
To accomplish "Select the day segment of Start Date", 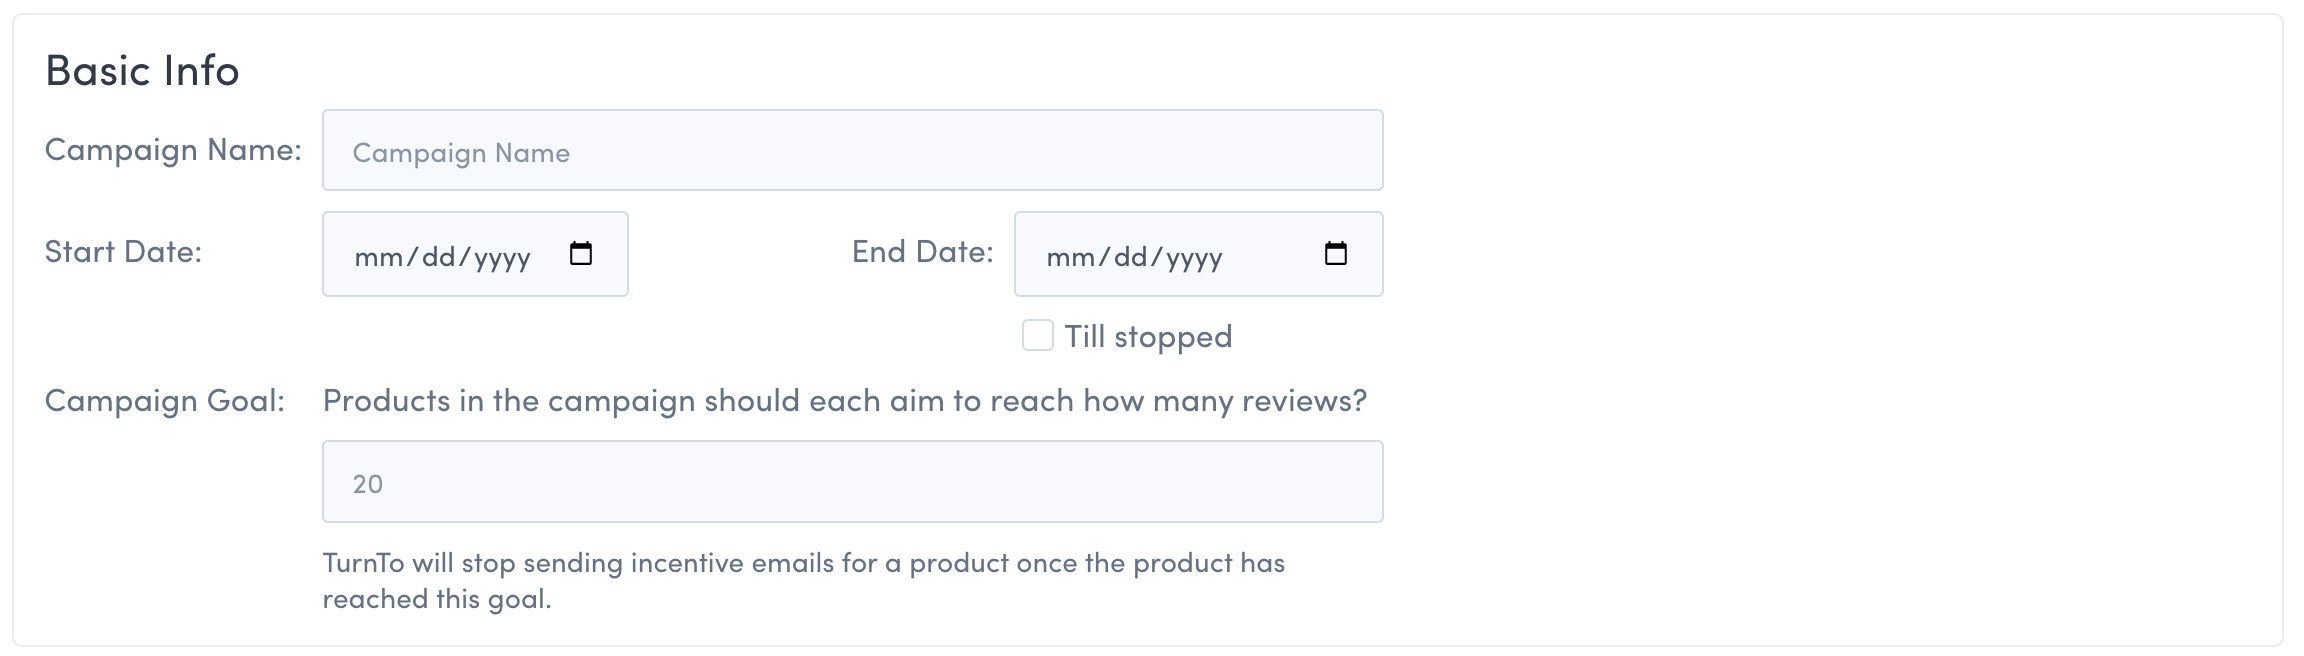I will point(439,257).
